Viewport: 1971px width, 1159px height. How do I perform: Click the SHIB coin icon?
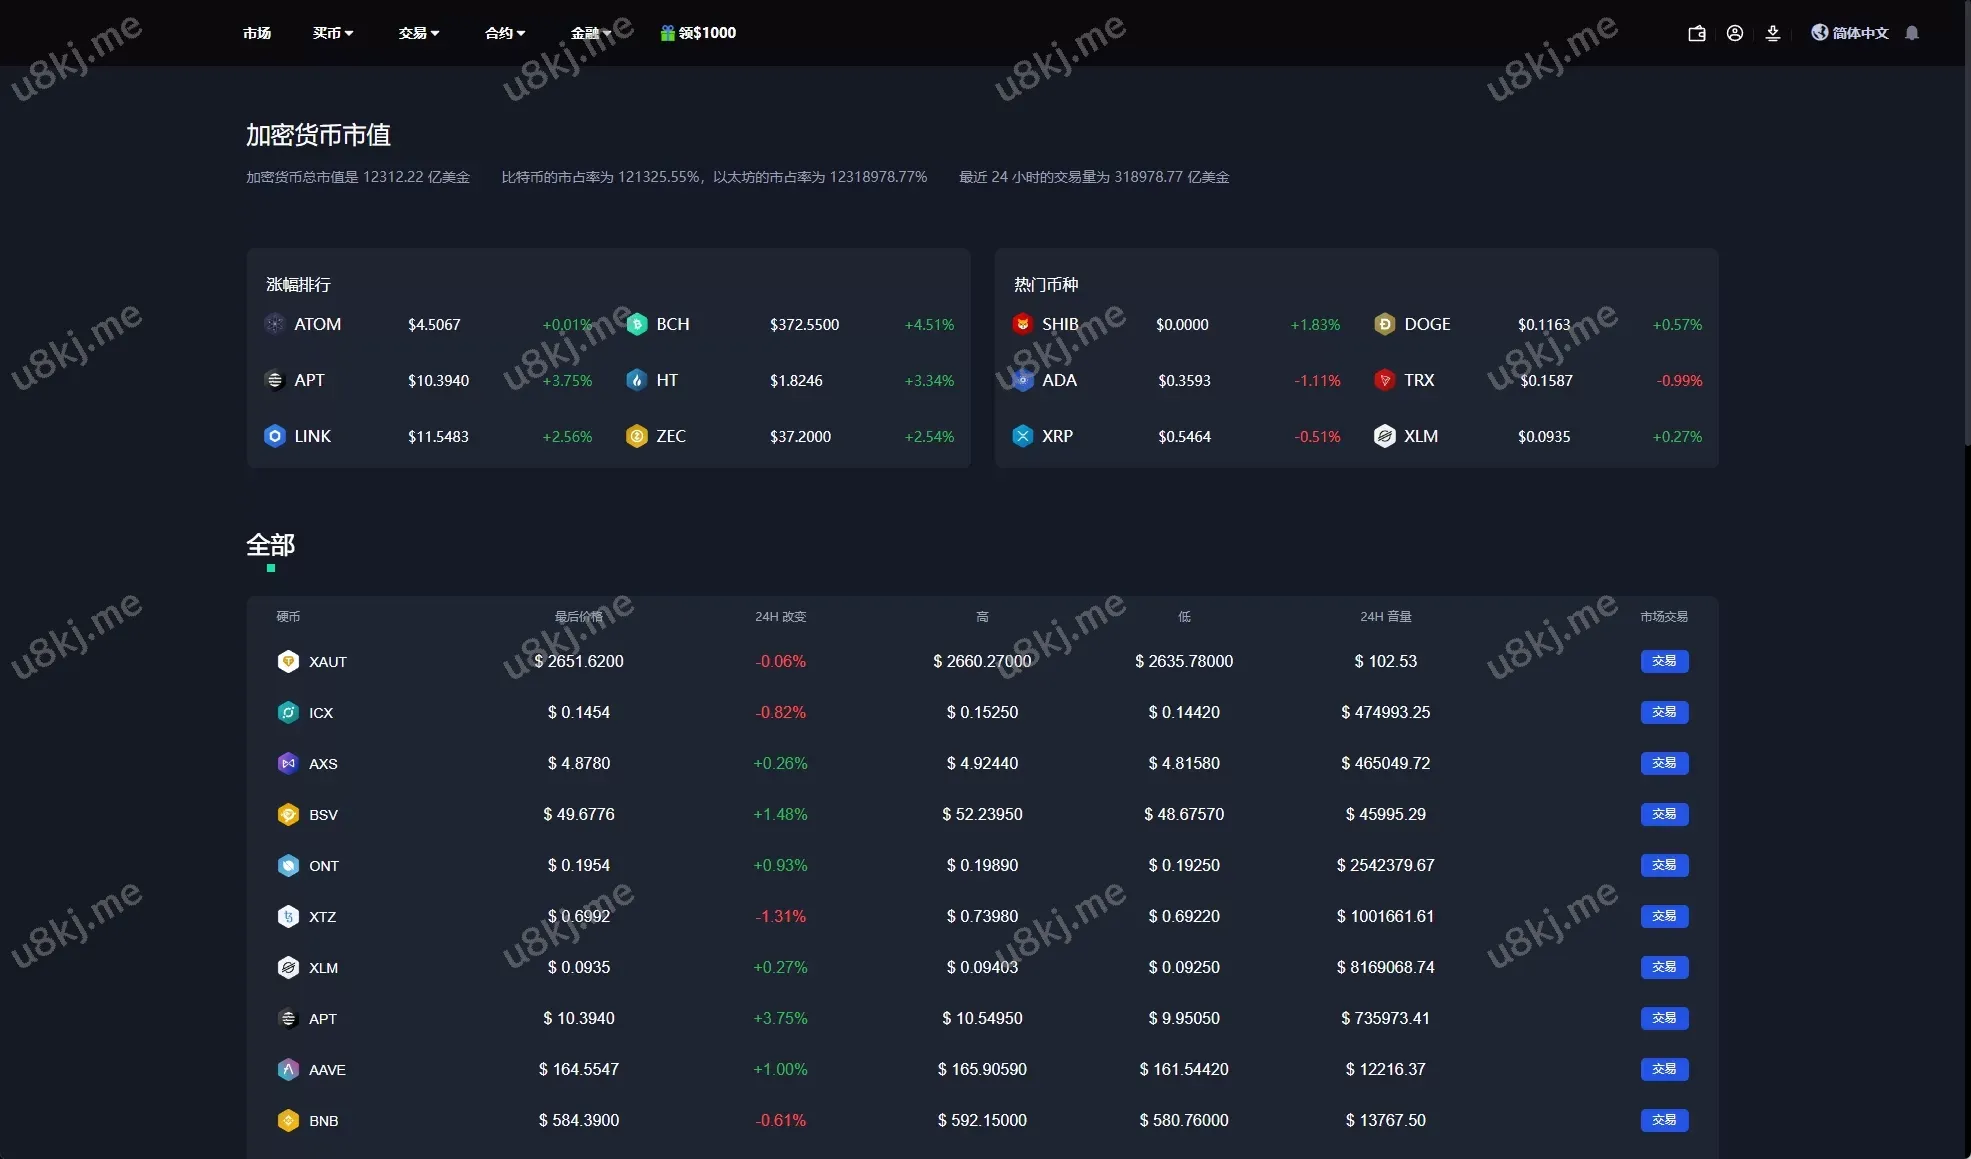pyautogui.click(x=1022, y=324)
